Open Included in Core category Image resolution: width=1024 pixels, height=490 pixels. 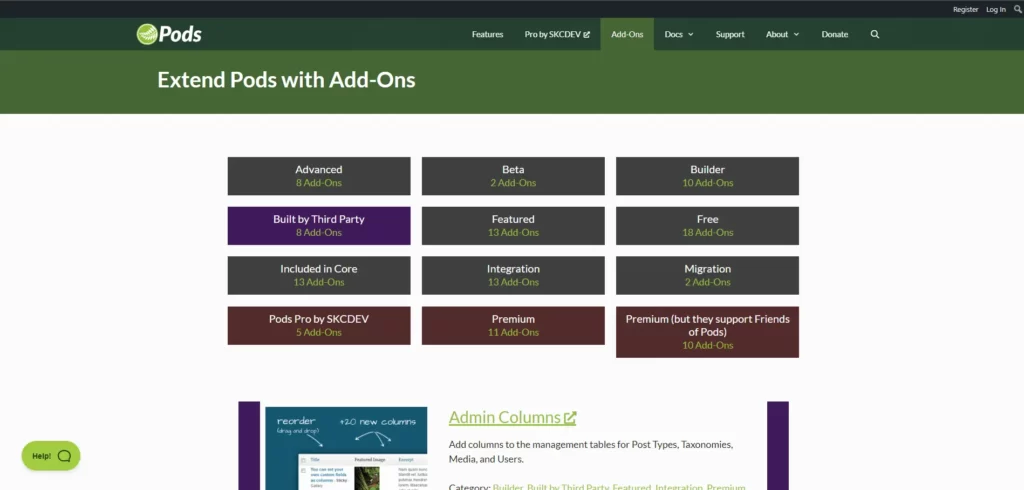pos(319,275)
